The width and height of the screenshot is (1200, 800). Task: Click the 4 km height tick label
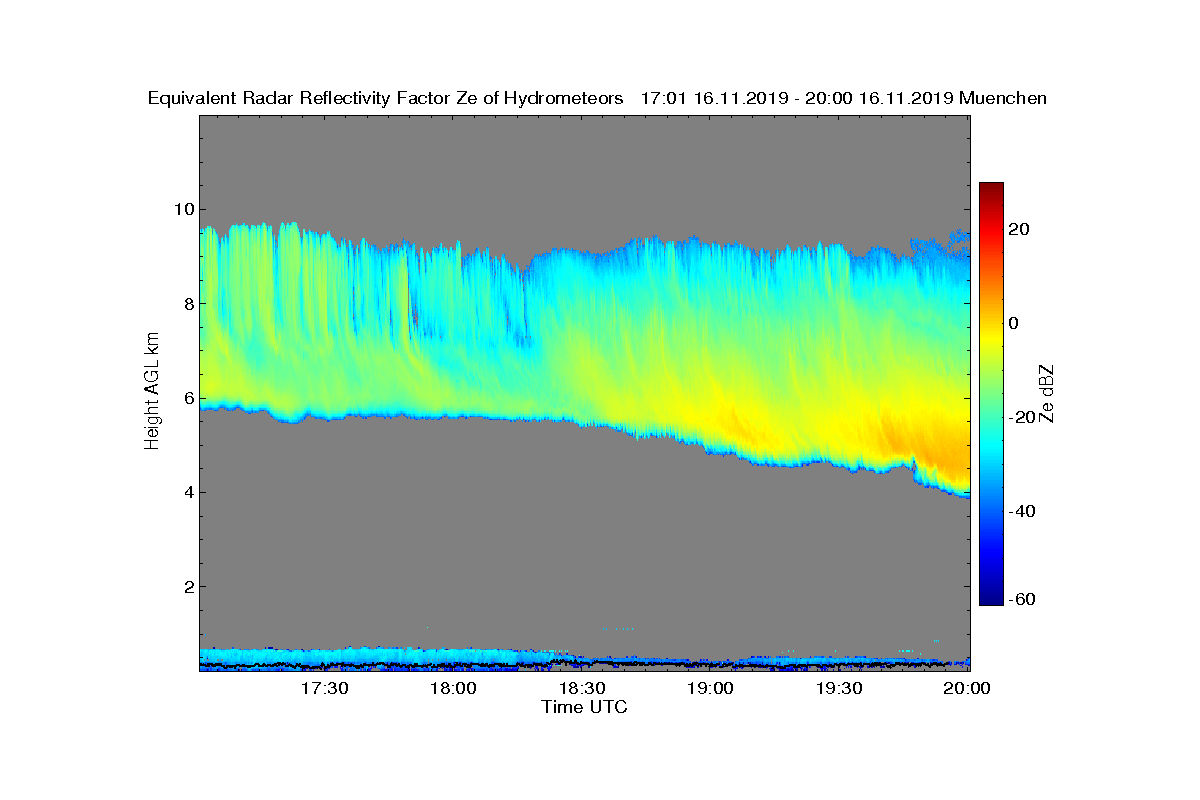coord(188,492)
